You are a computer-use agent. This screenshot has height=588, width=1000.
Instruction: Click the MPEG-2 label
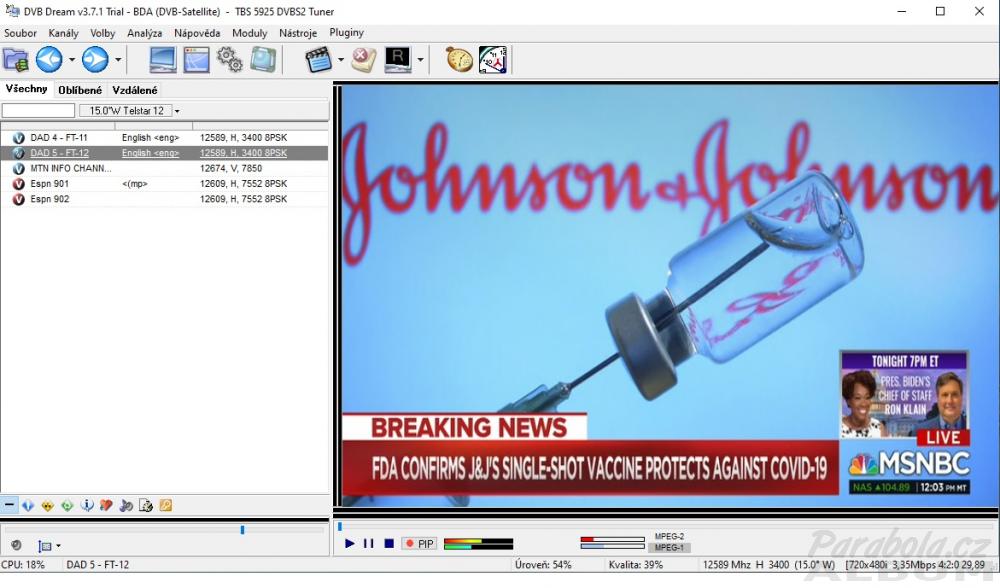click(669, 537)
